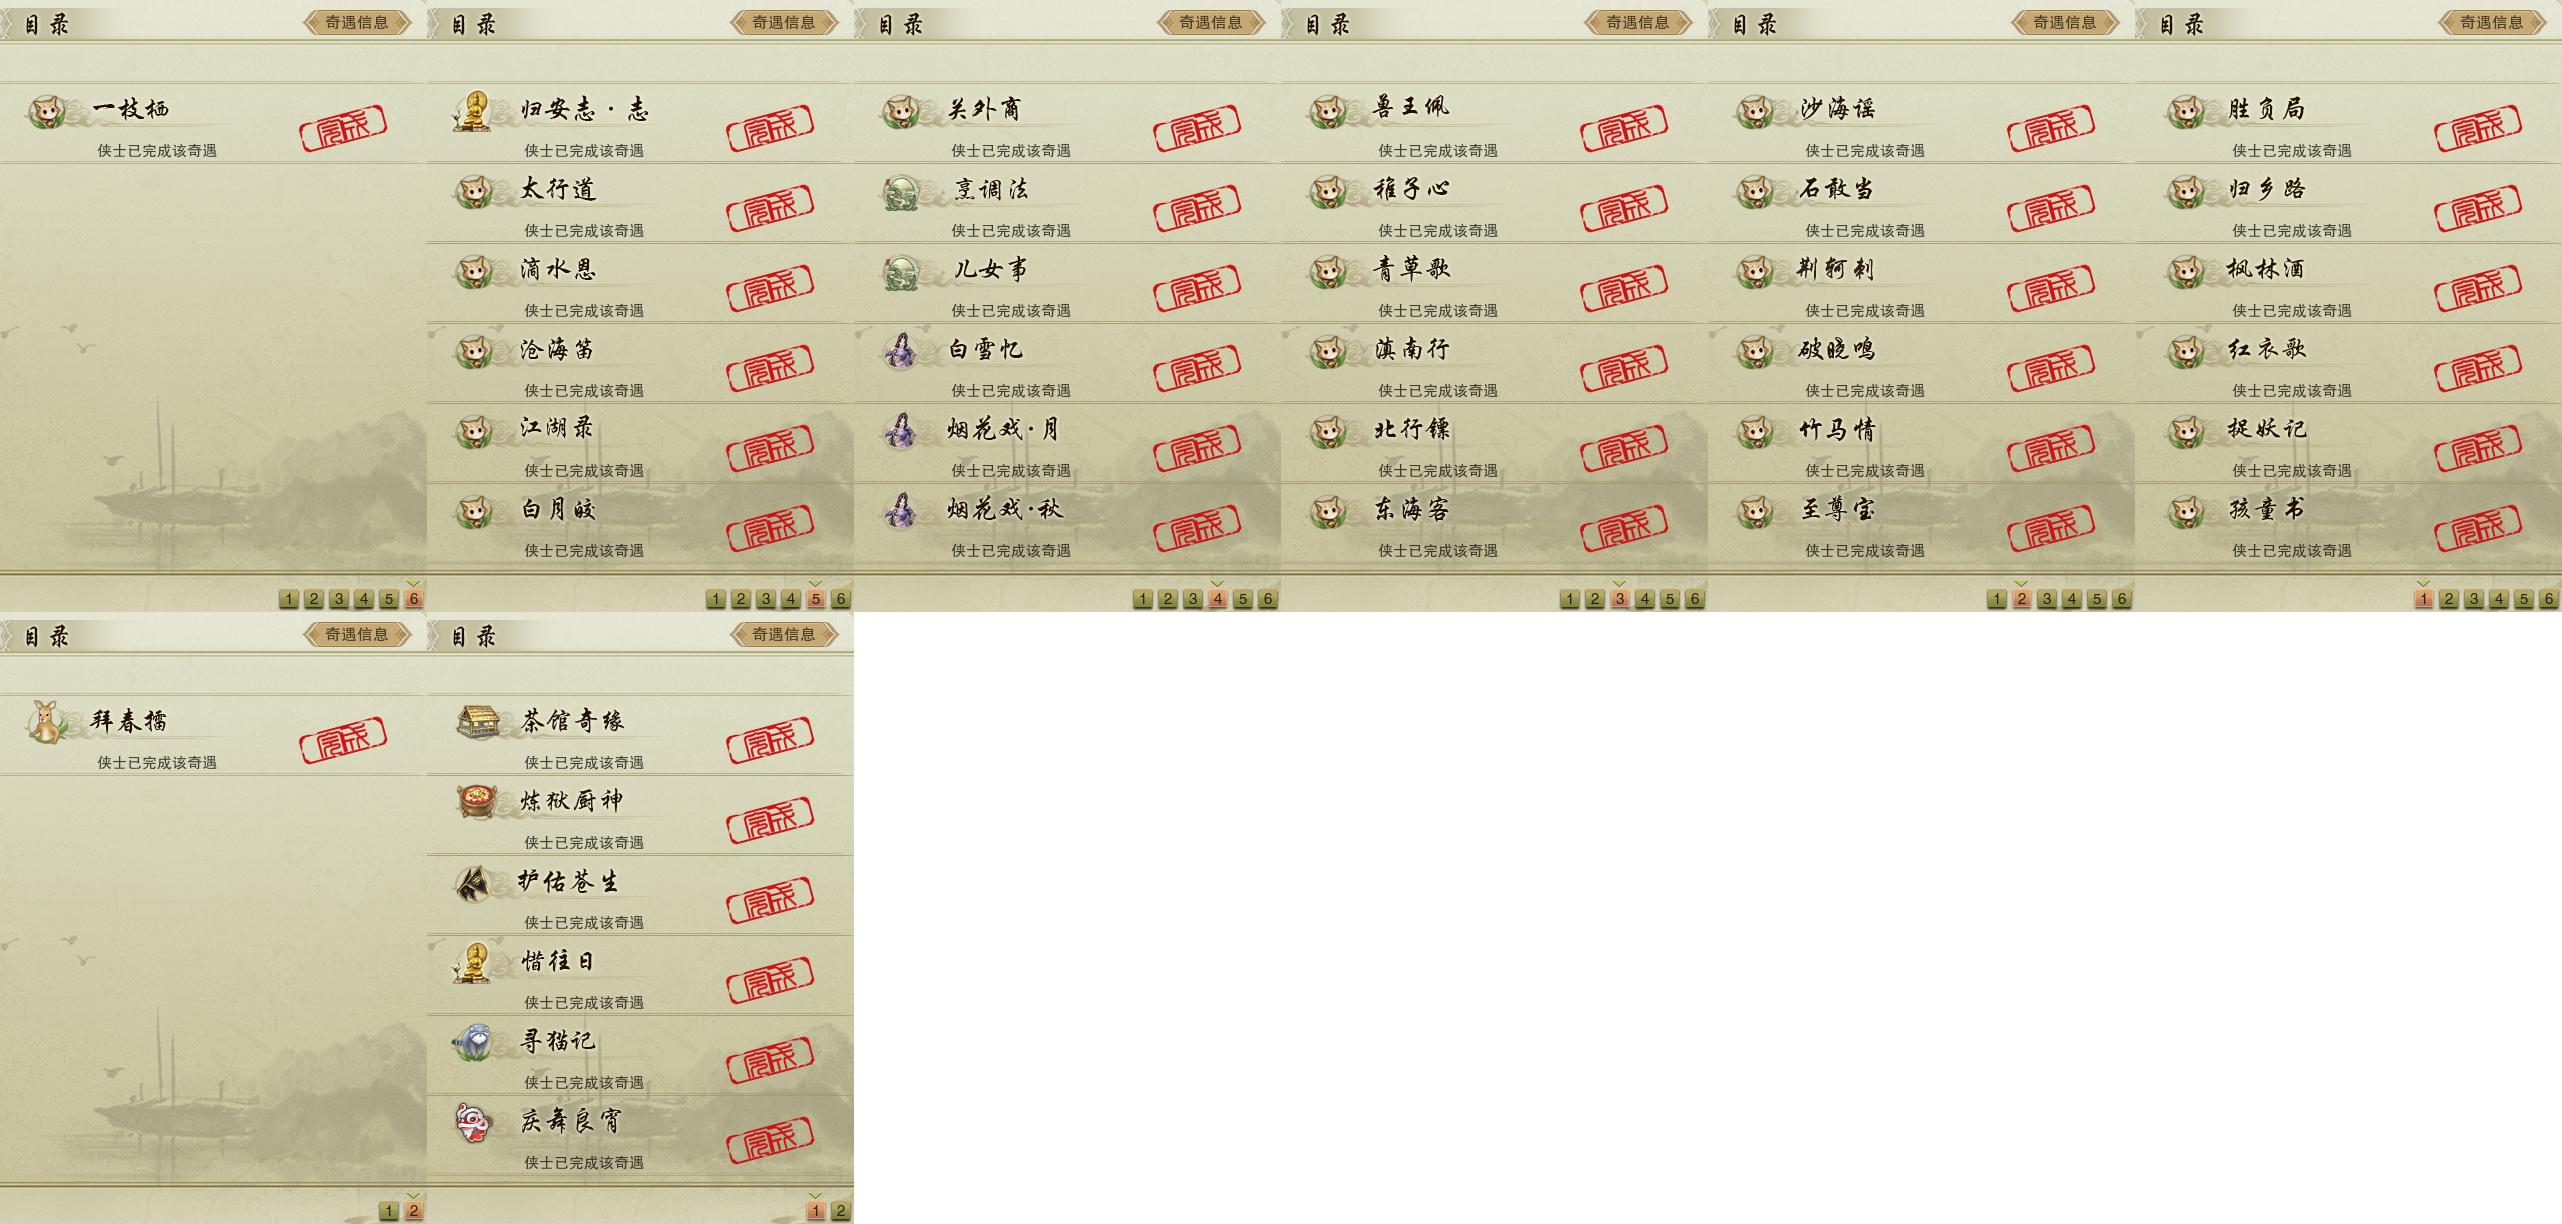2562x1224 pixels.
Task: Select the 烟花戏·秋 adventure entry
Action: point(1067,524)
